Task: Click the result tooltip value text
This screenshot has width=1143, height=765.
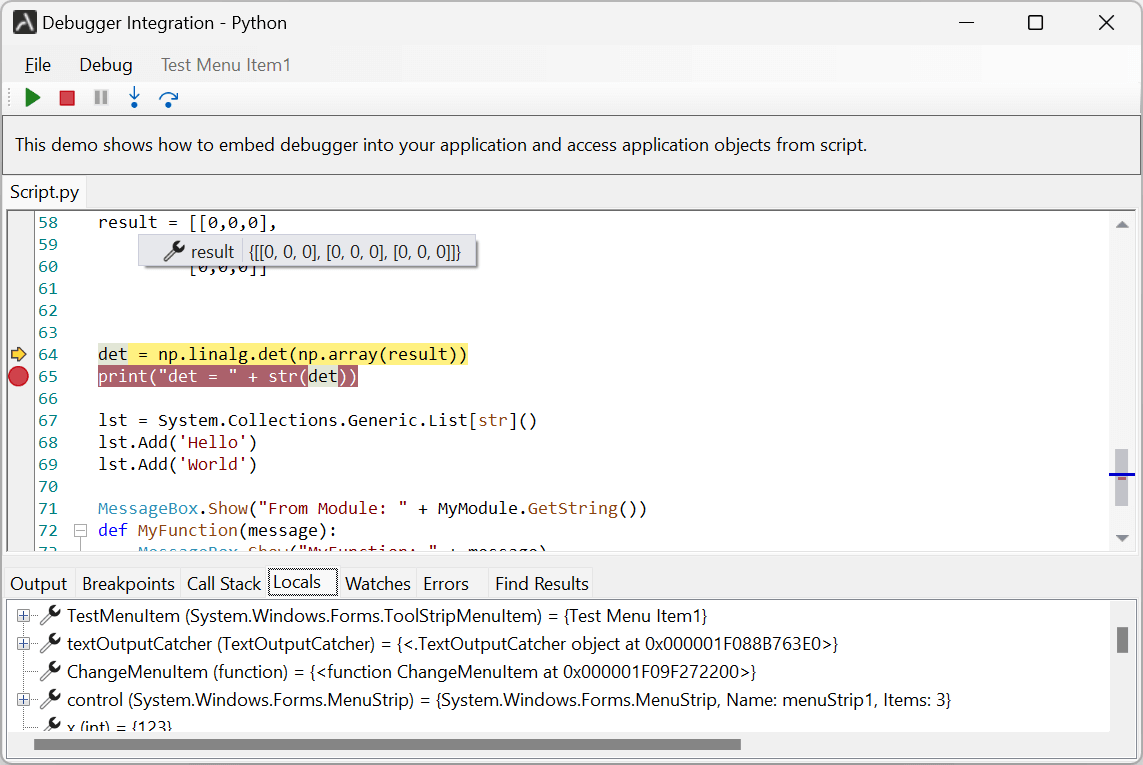Action: point(355,252)
